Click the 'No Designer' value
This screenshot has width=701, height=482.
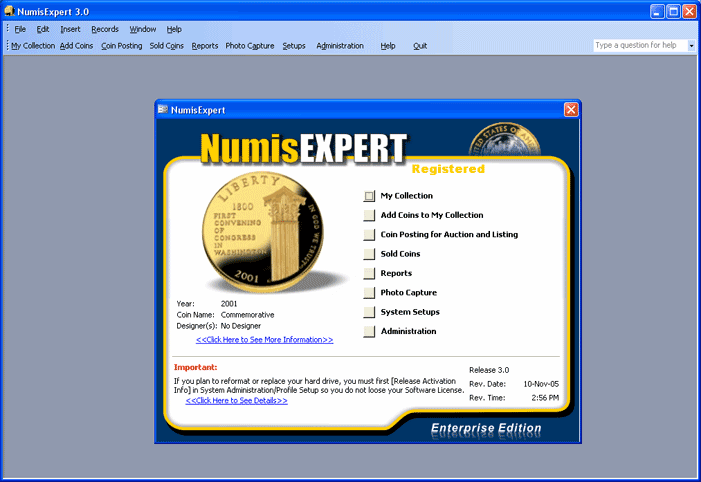(241, 326)
